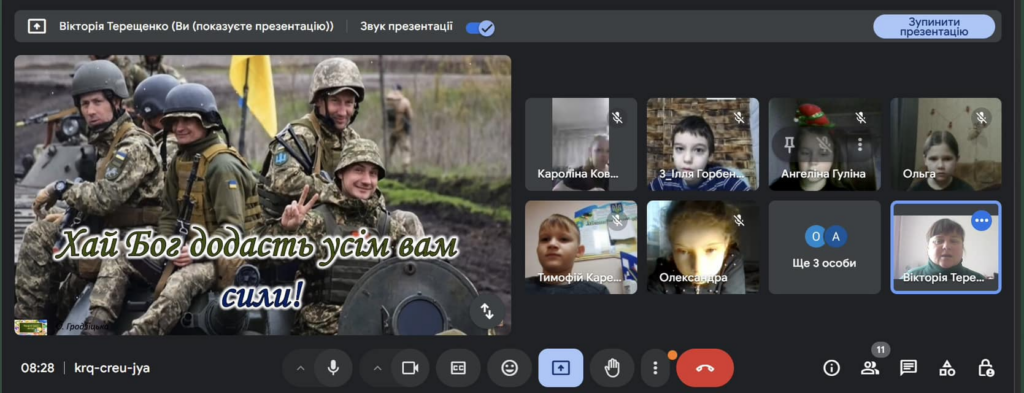
Task: Click the participant count badge 11
Action: pos(880,350)
